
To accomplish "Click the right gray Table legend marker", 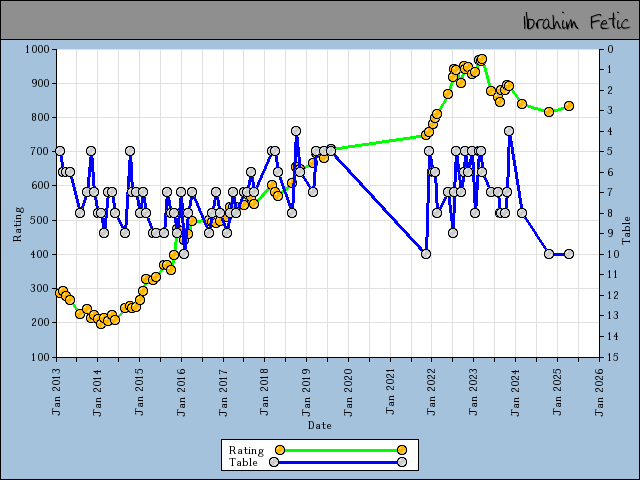I will 402,462.
